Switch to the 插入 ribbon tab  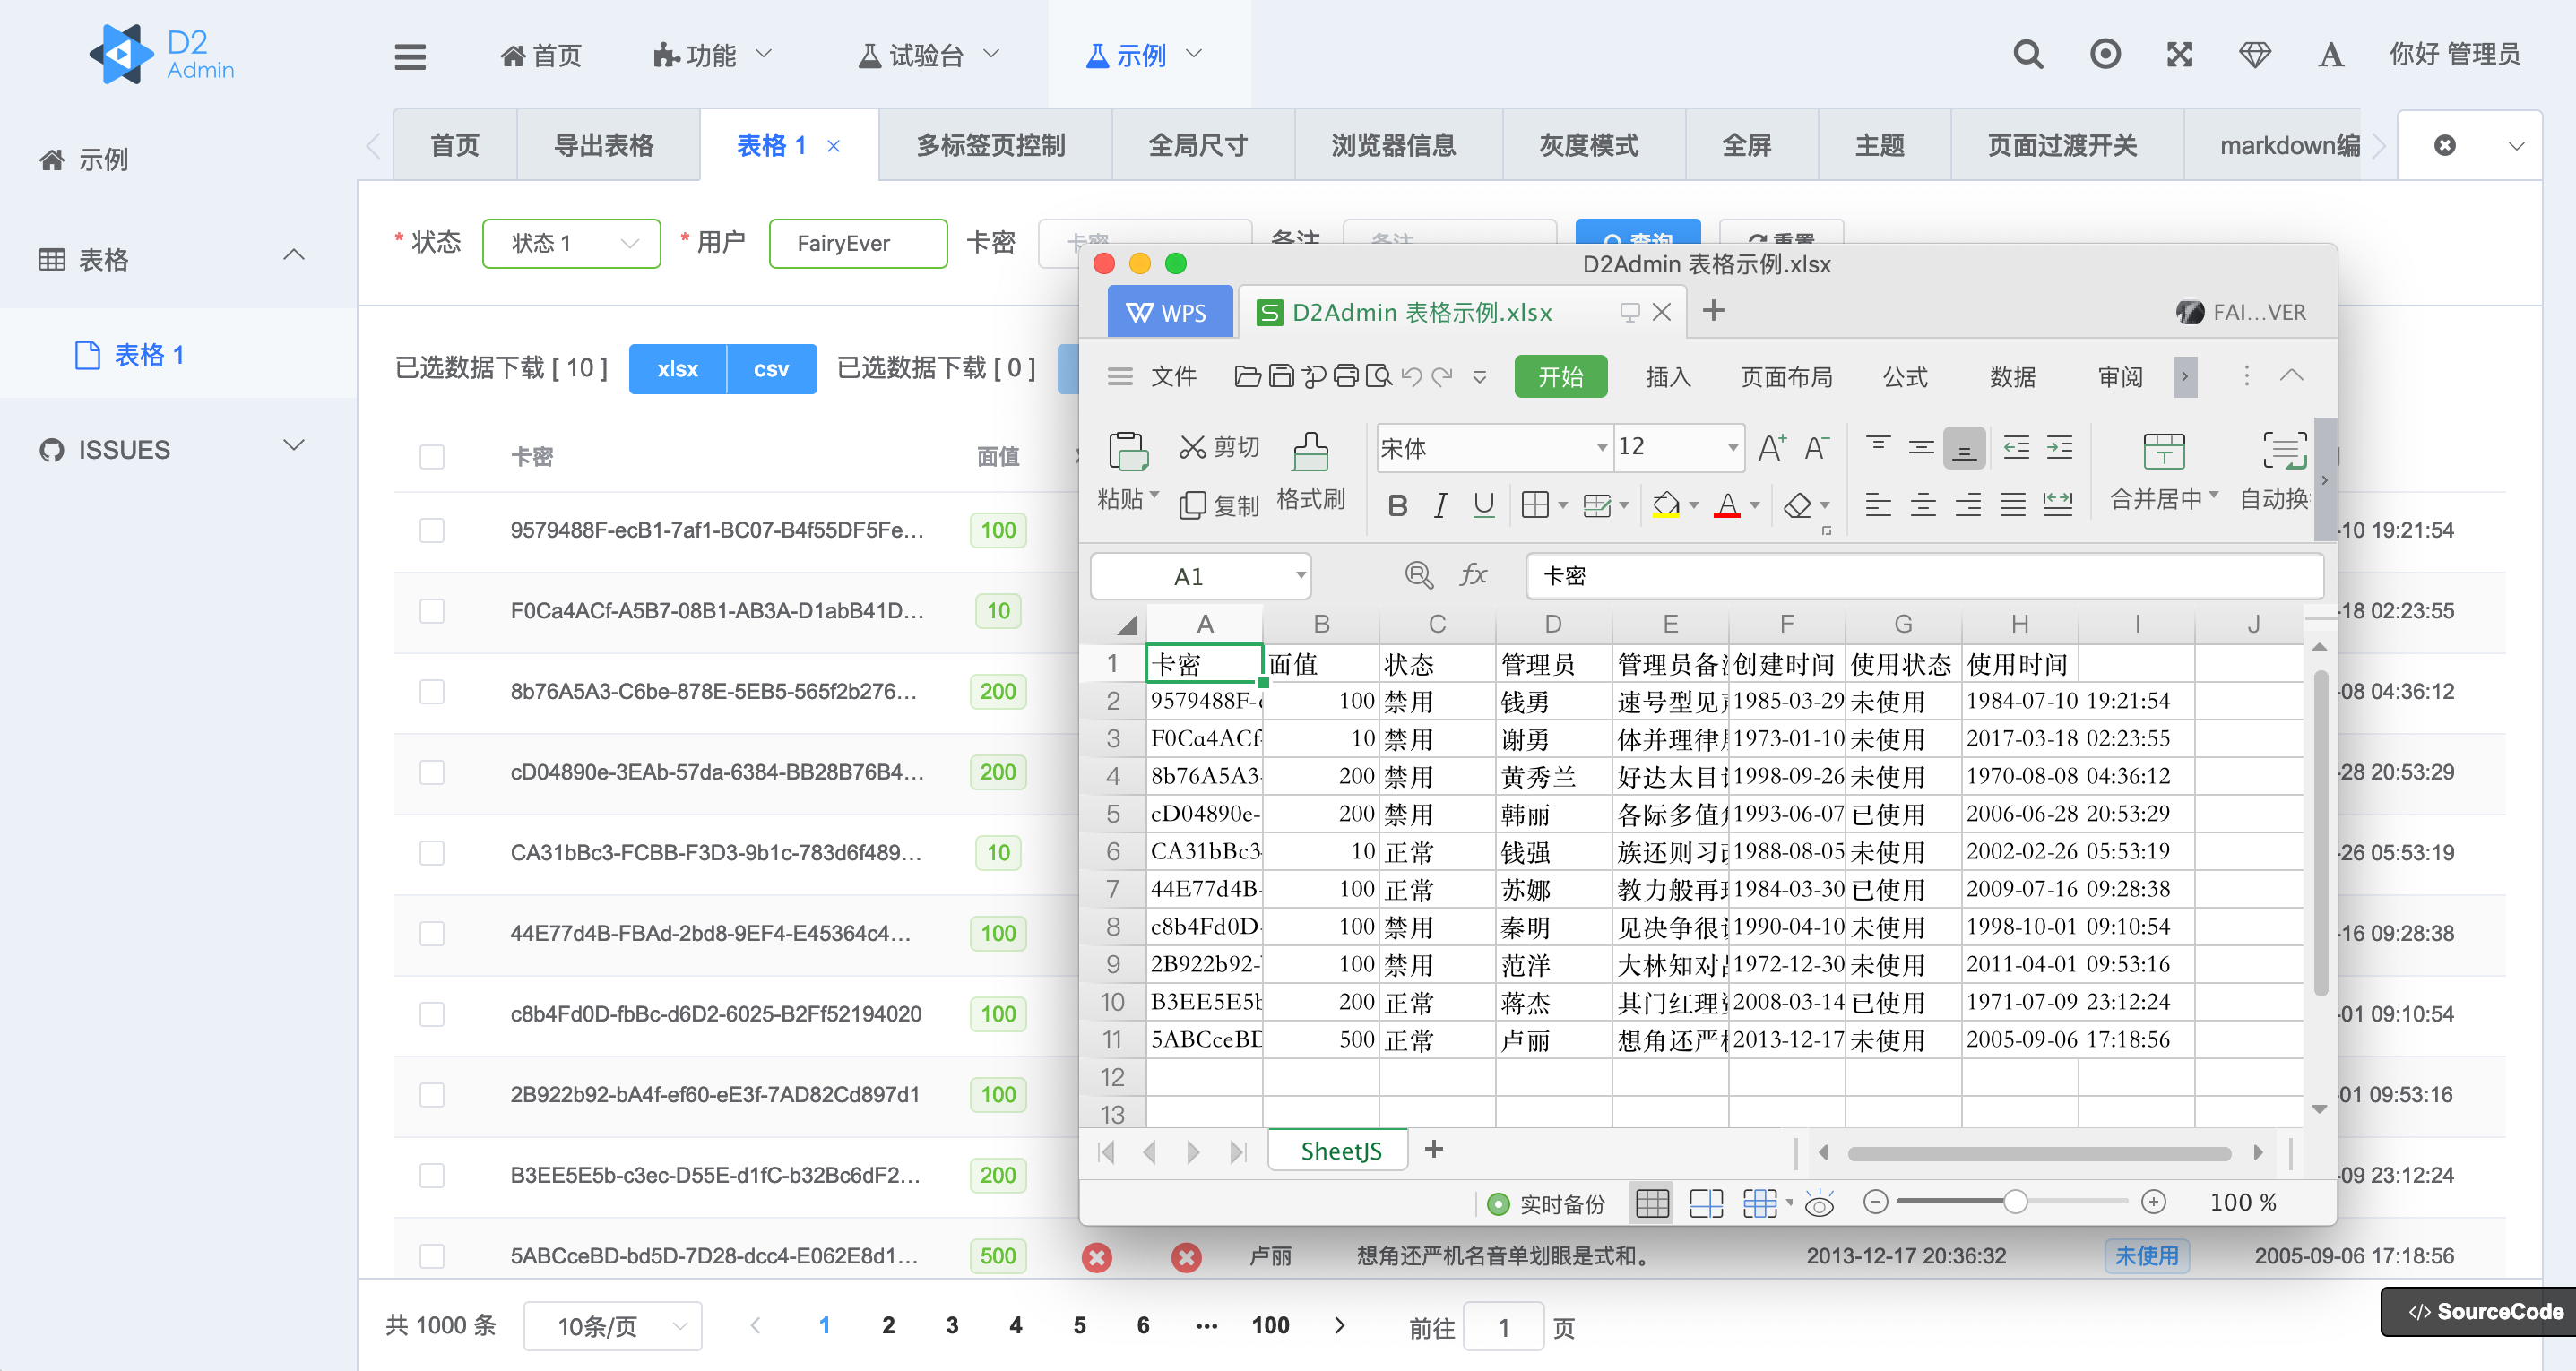(1666, 377)
